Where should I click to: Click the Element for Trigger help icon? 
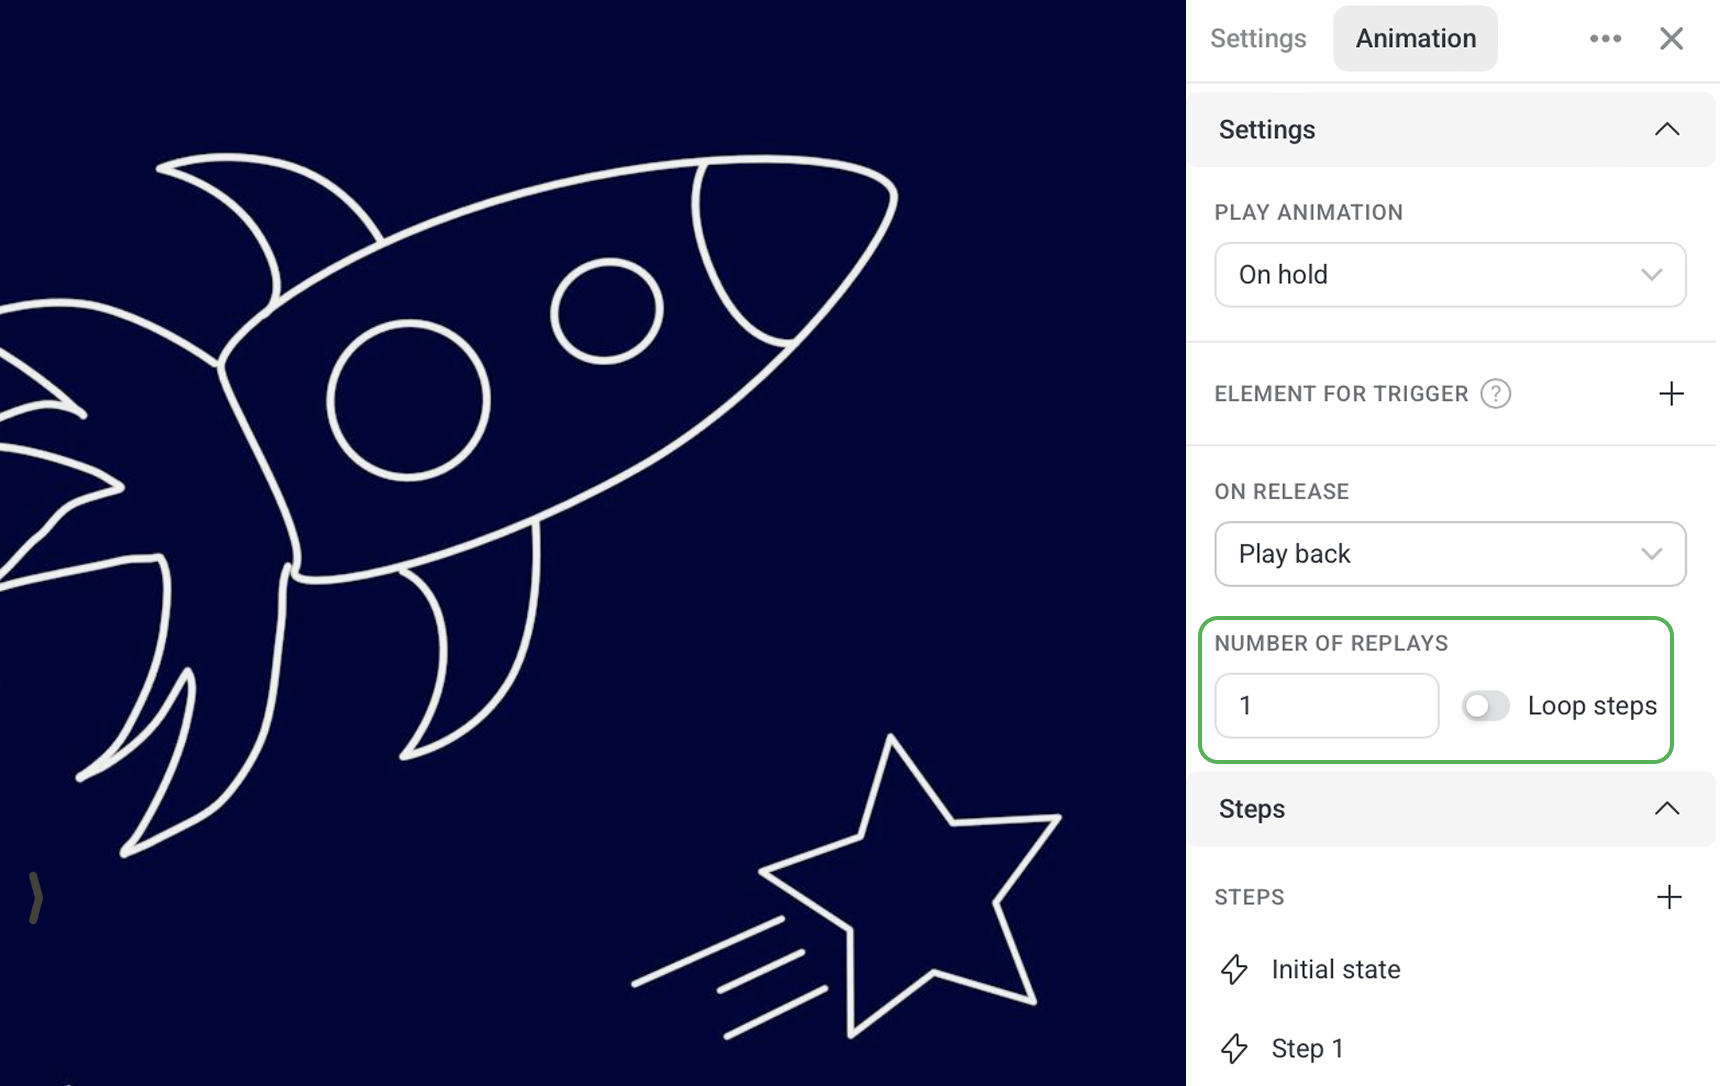click(x=1495, y=393)
